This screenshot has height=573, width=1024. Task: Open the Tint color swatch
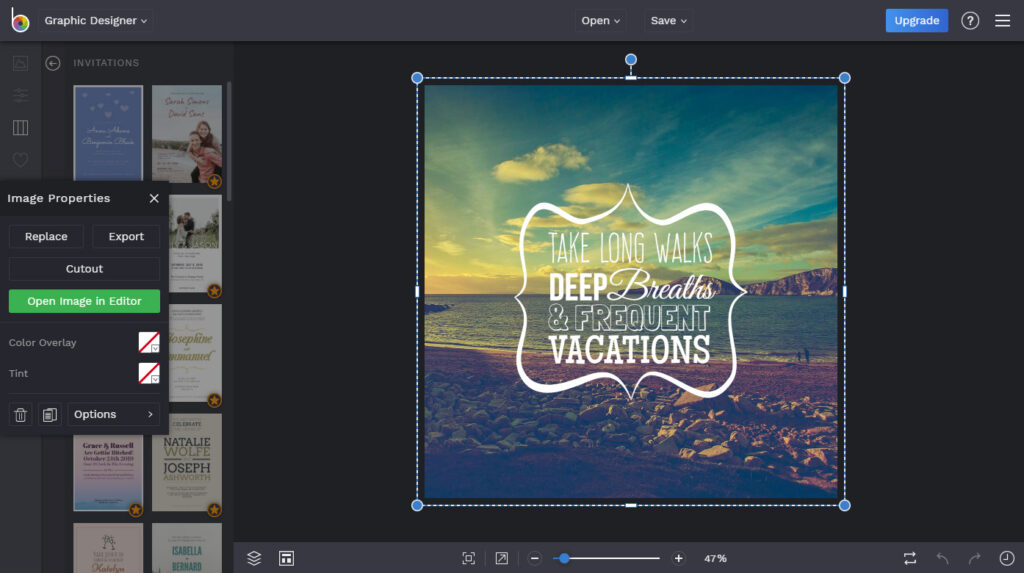(148, 374)
